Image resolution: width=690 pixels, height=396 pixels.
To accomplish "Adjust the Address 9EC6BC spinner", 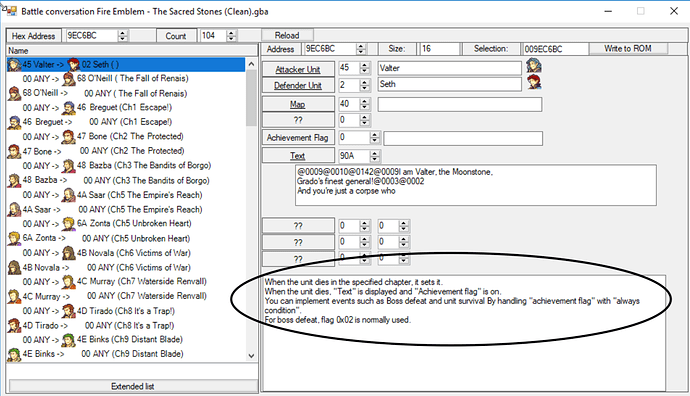I will pyautogui.click(x=361, y=49).
